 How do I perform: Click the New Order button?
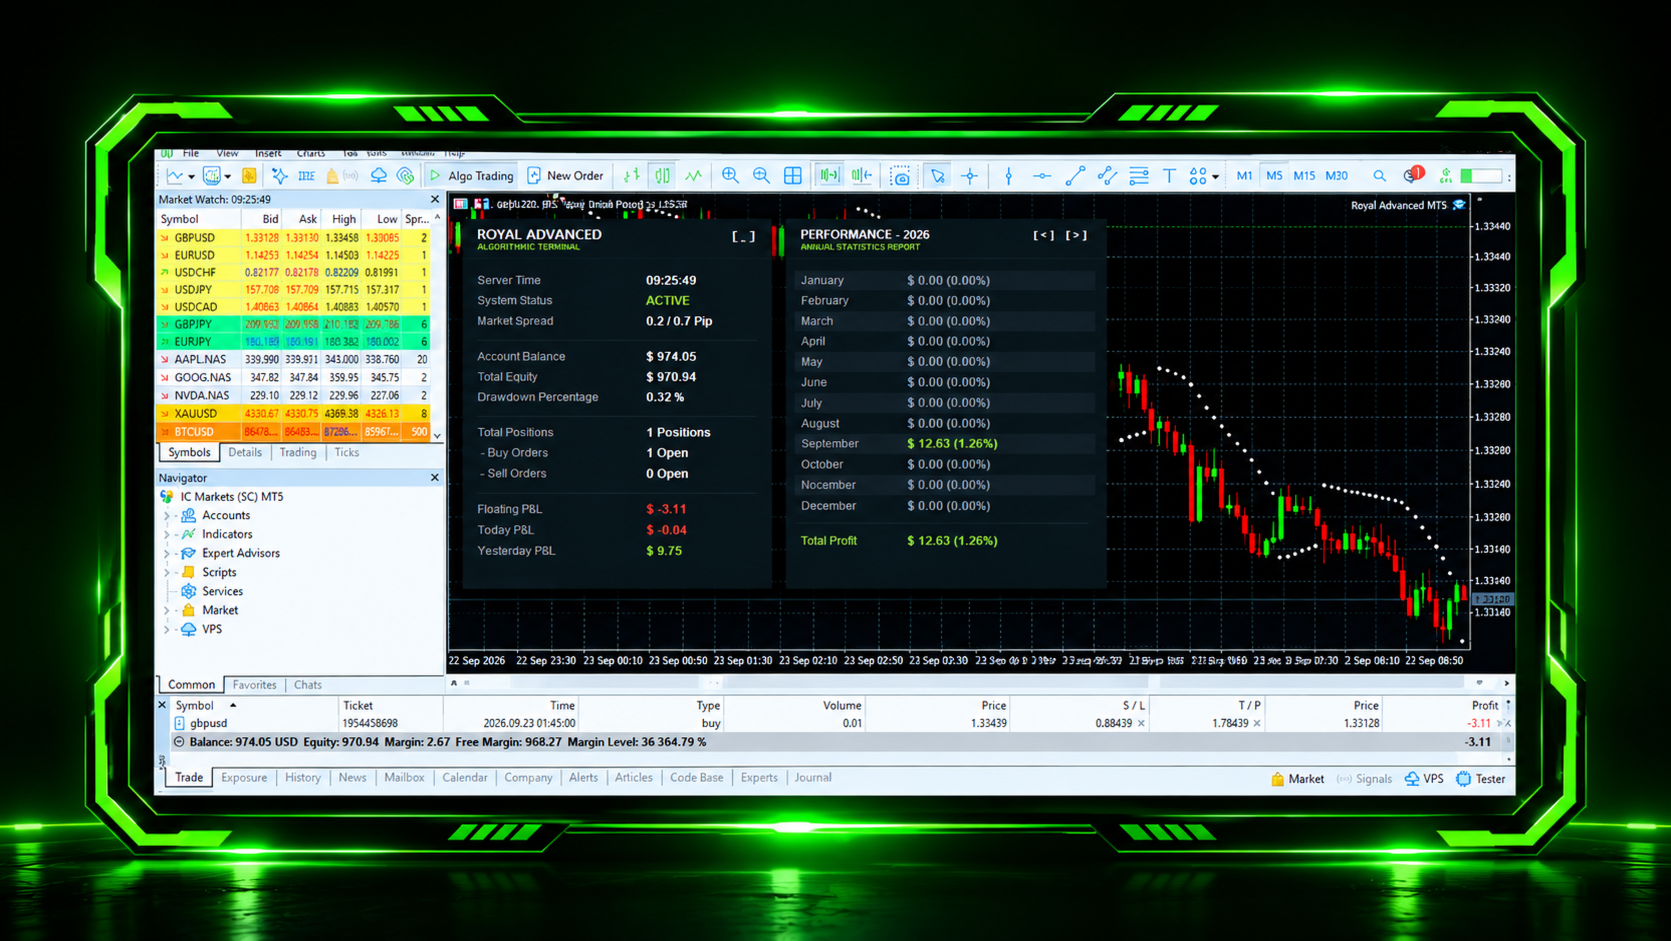tap(566, 176)
